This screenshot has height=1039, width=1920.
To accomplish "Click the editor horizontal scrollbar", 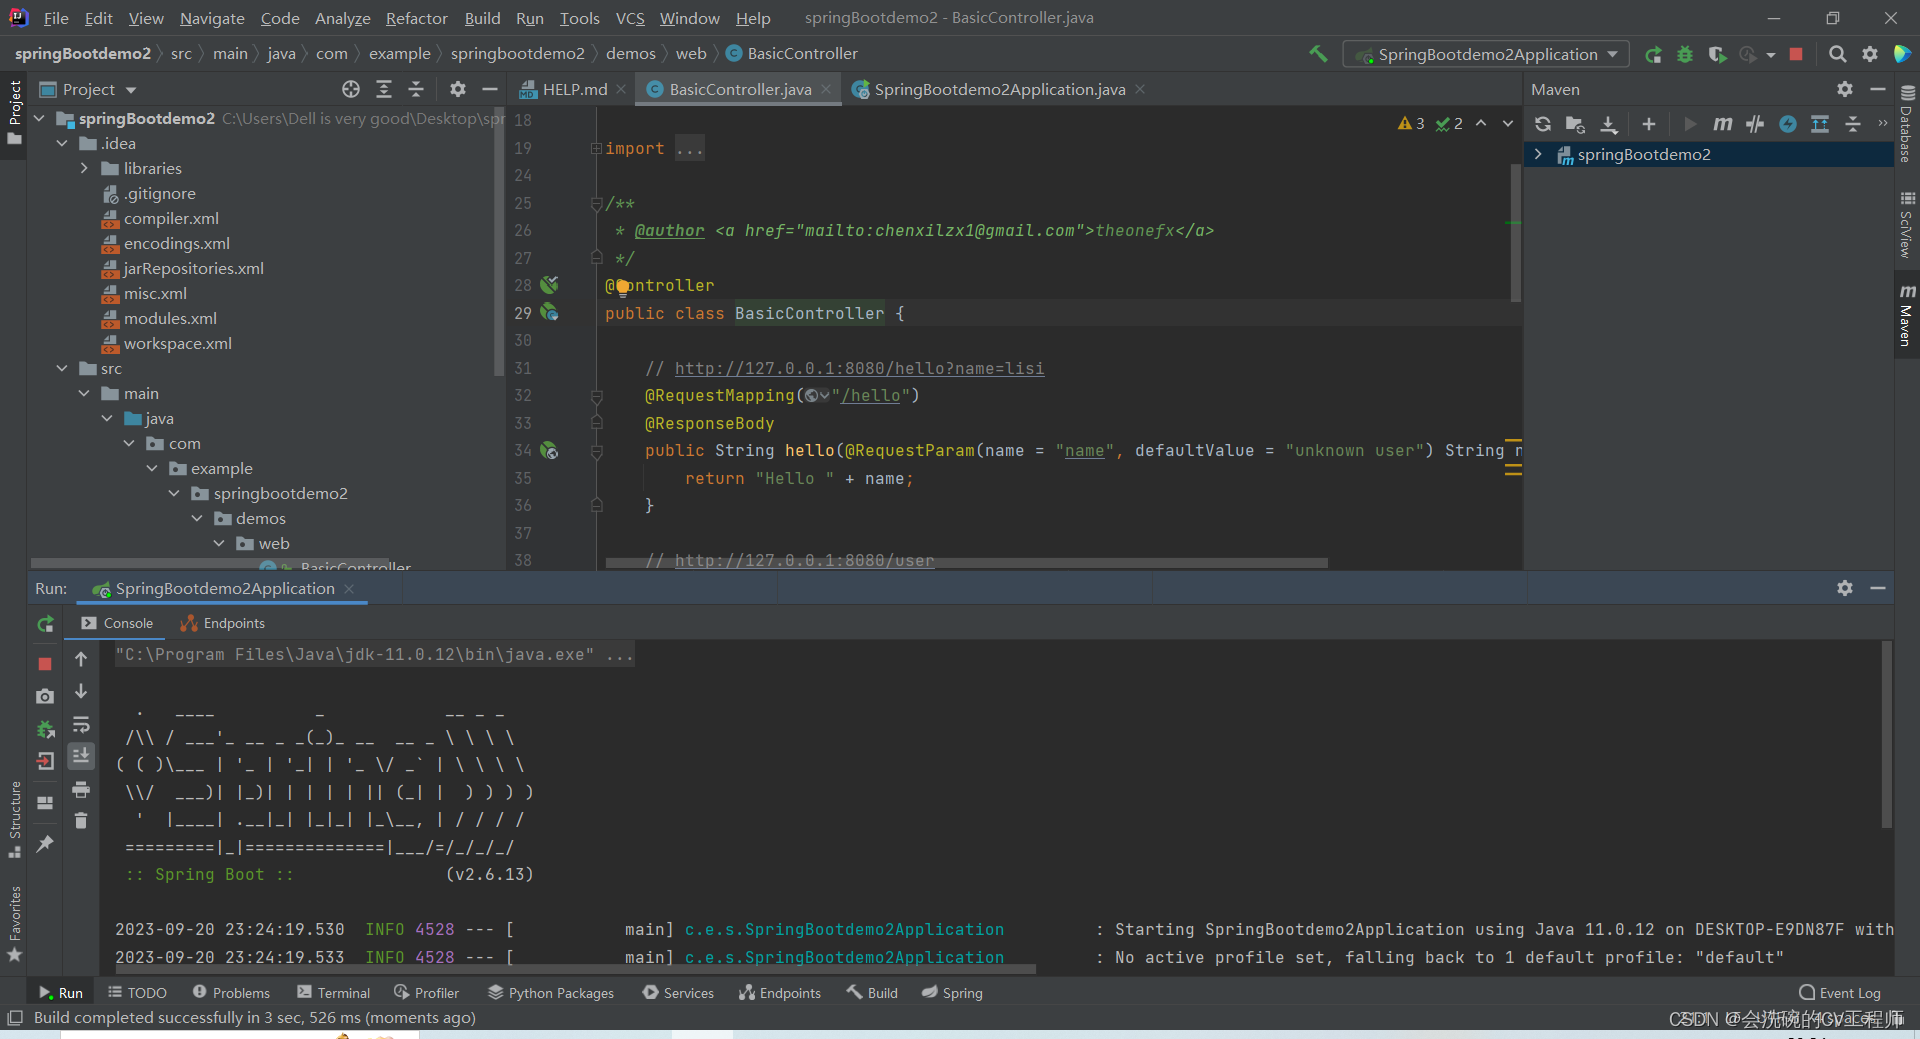I will pos(966,563).
